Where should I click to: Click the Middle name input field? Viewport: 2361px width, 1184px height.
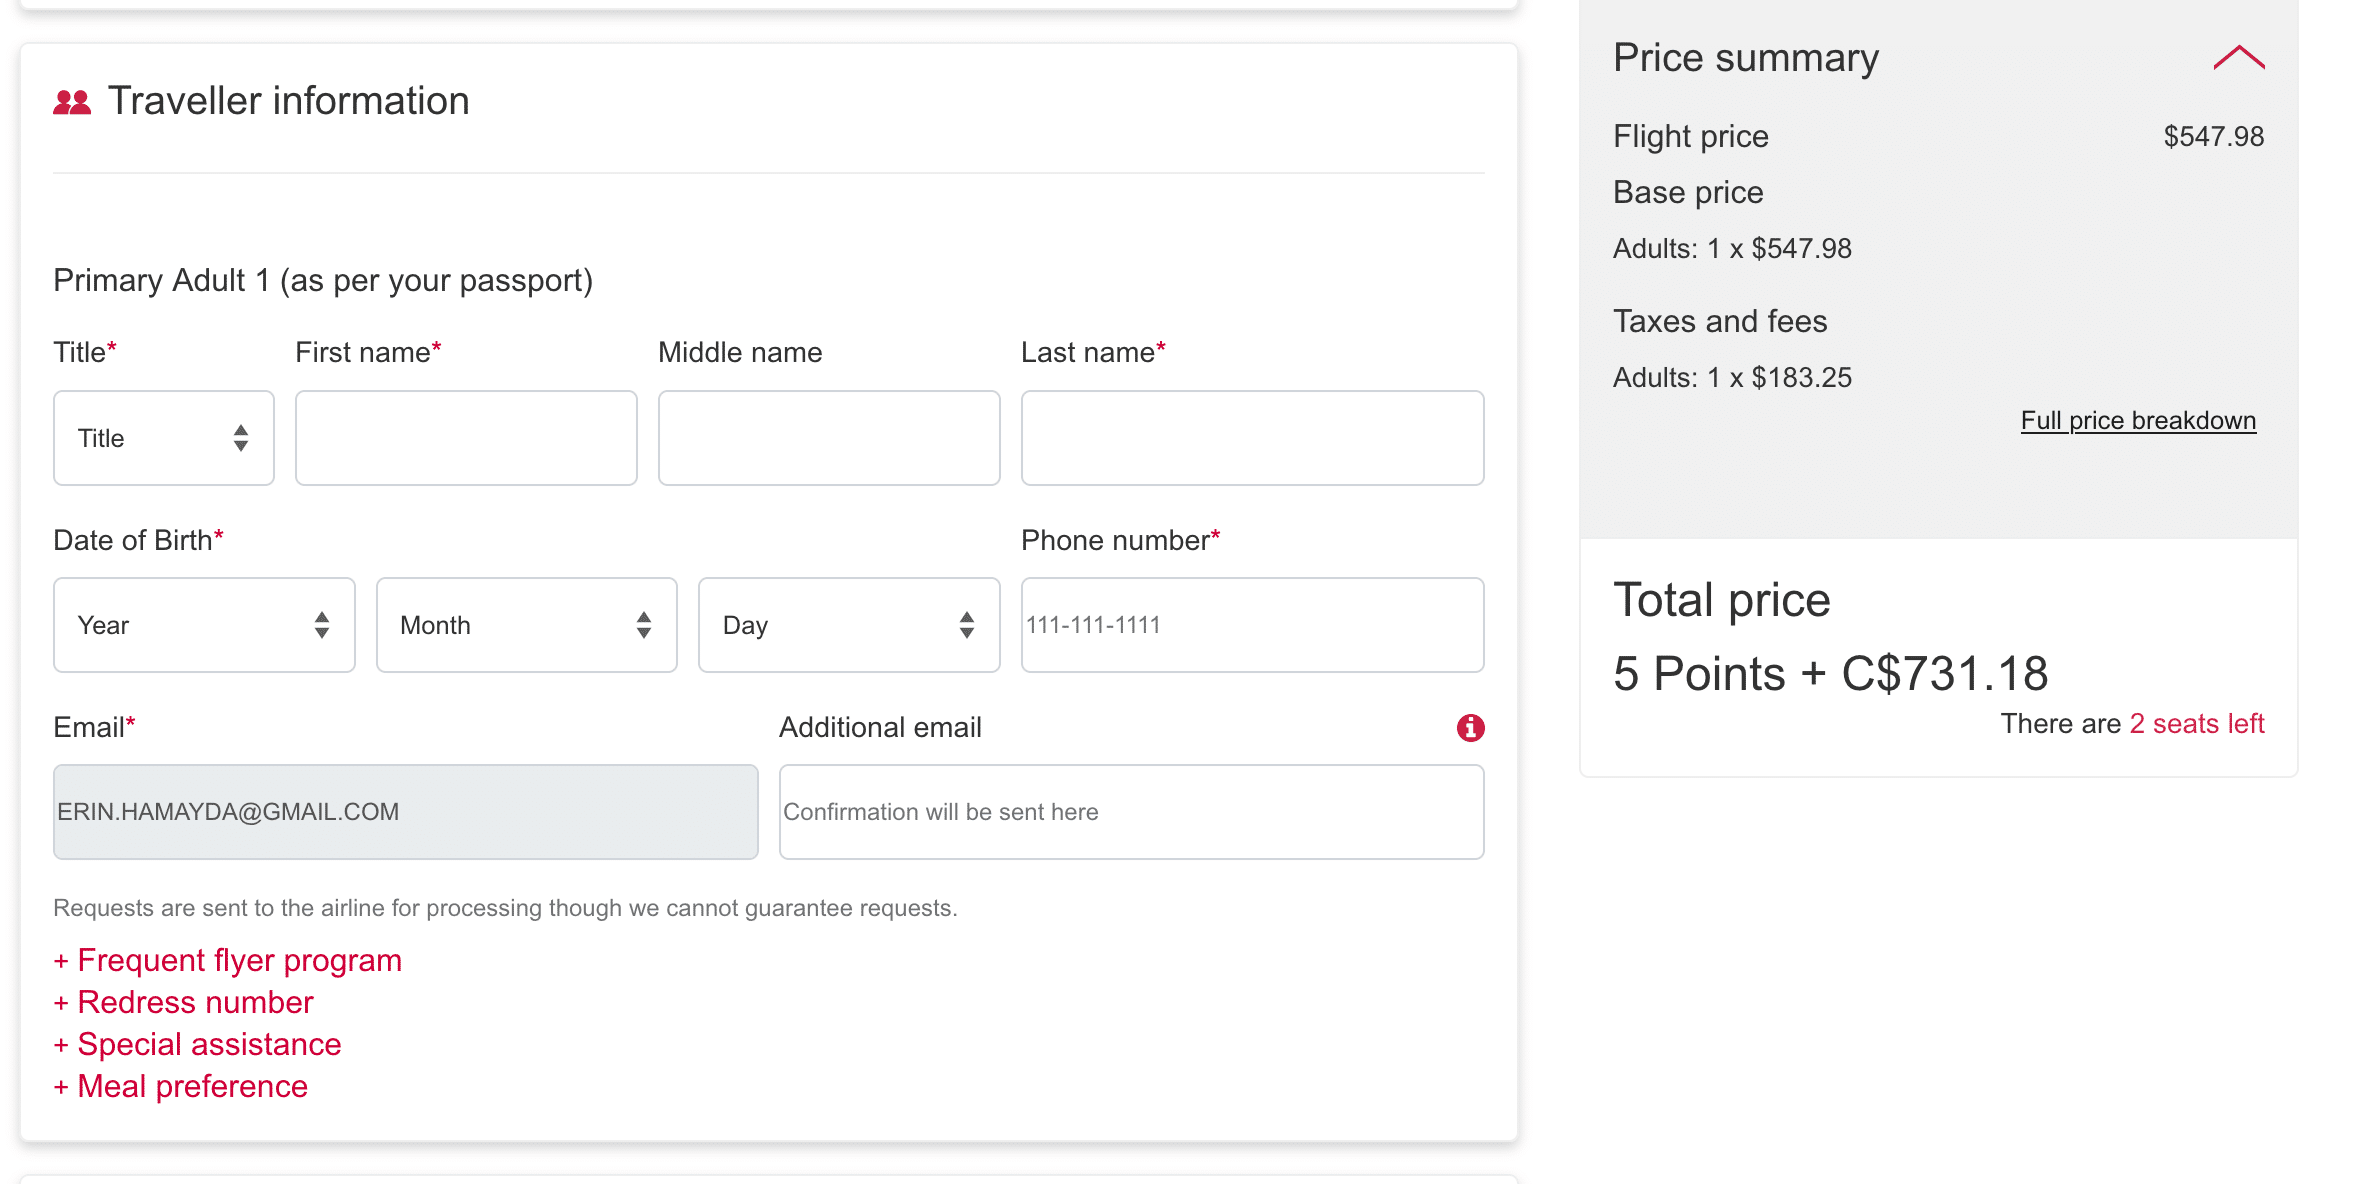coord(828,438)
